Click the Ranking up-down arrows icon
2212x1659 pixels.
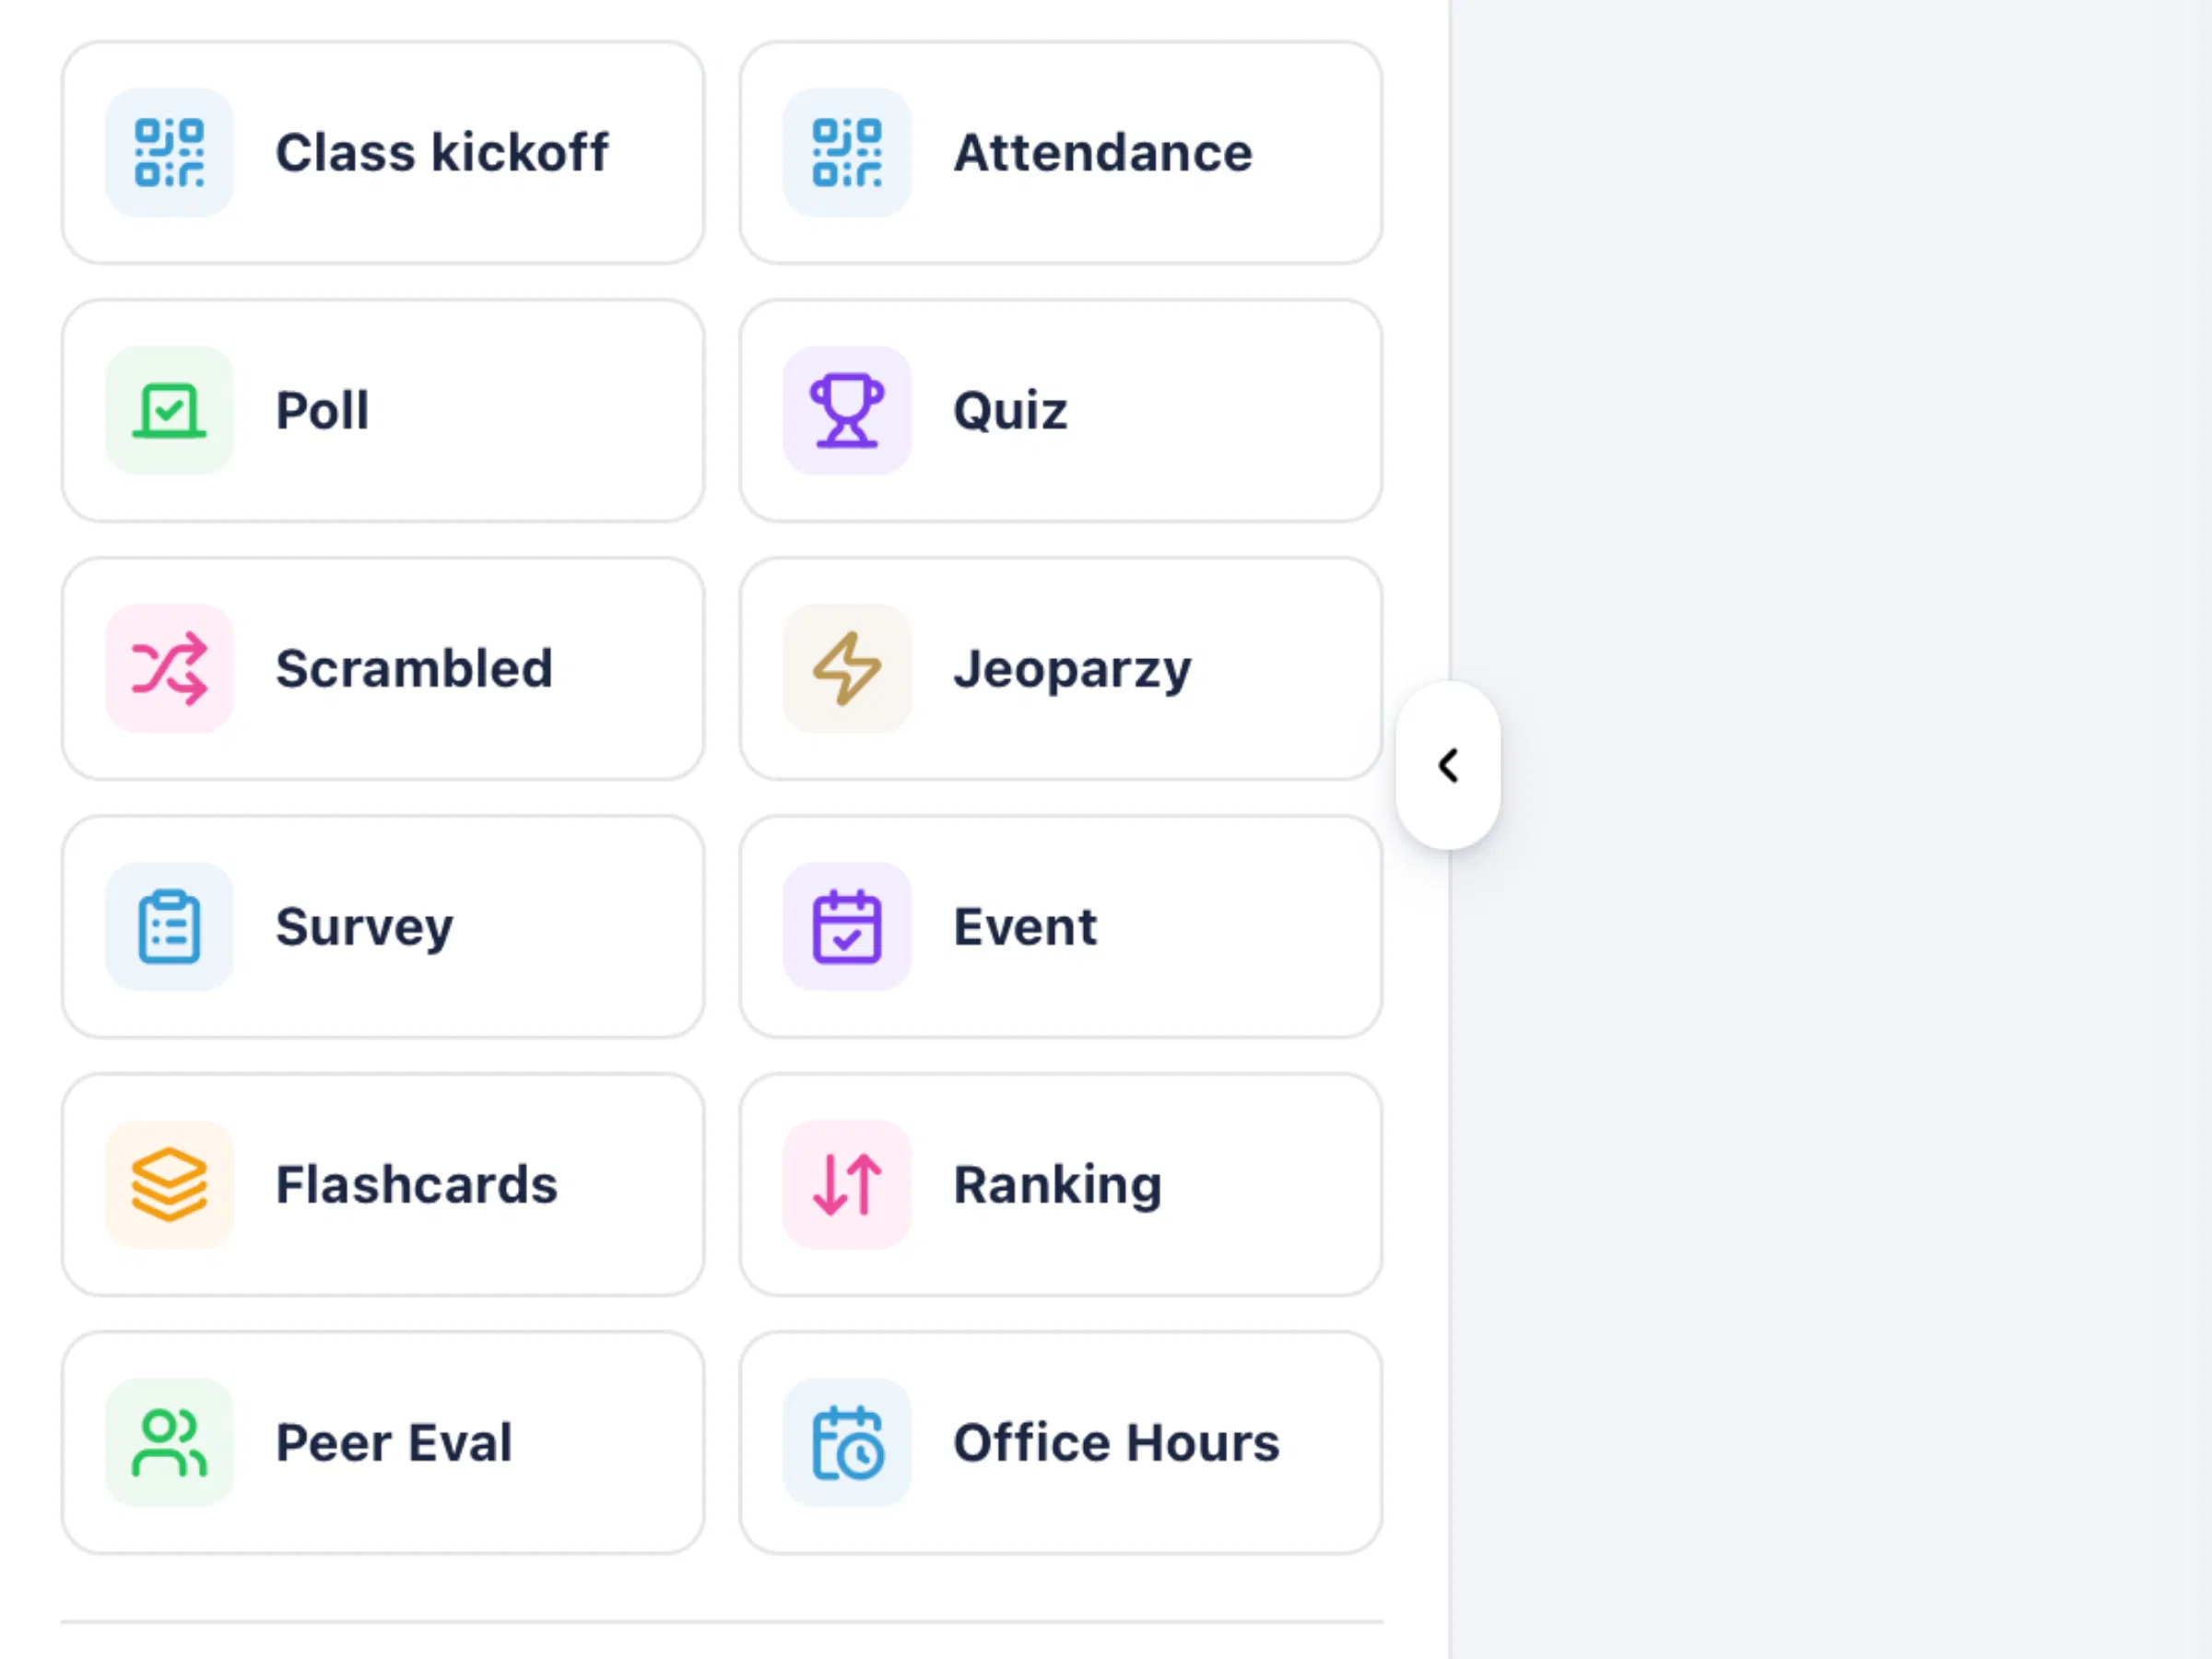click(x=847, y=1184)
